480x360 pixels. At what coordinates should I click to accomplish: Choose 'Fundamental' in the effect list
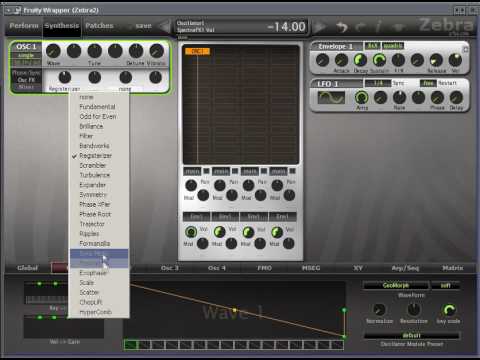99,107
